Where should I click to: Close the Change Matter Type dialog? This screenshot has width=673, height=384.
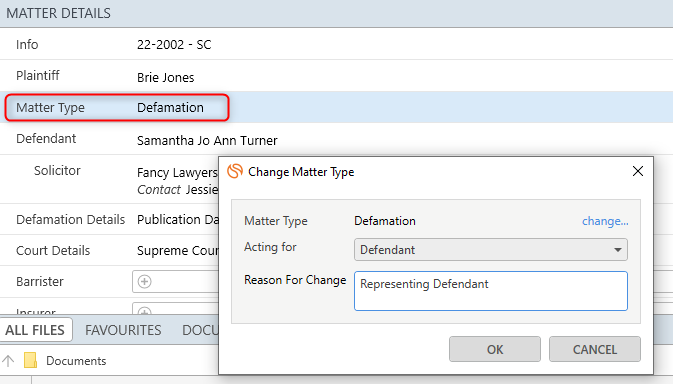[638, 171]
